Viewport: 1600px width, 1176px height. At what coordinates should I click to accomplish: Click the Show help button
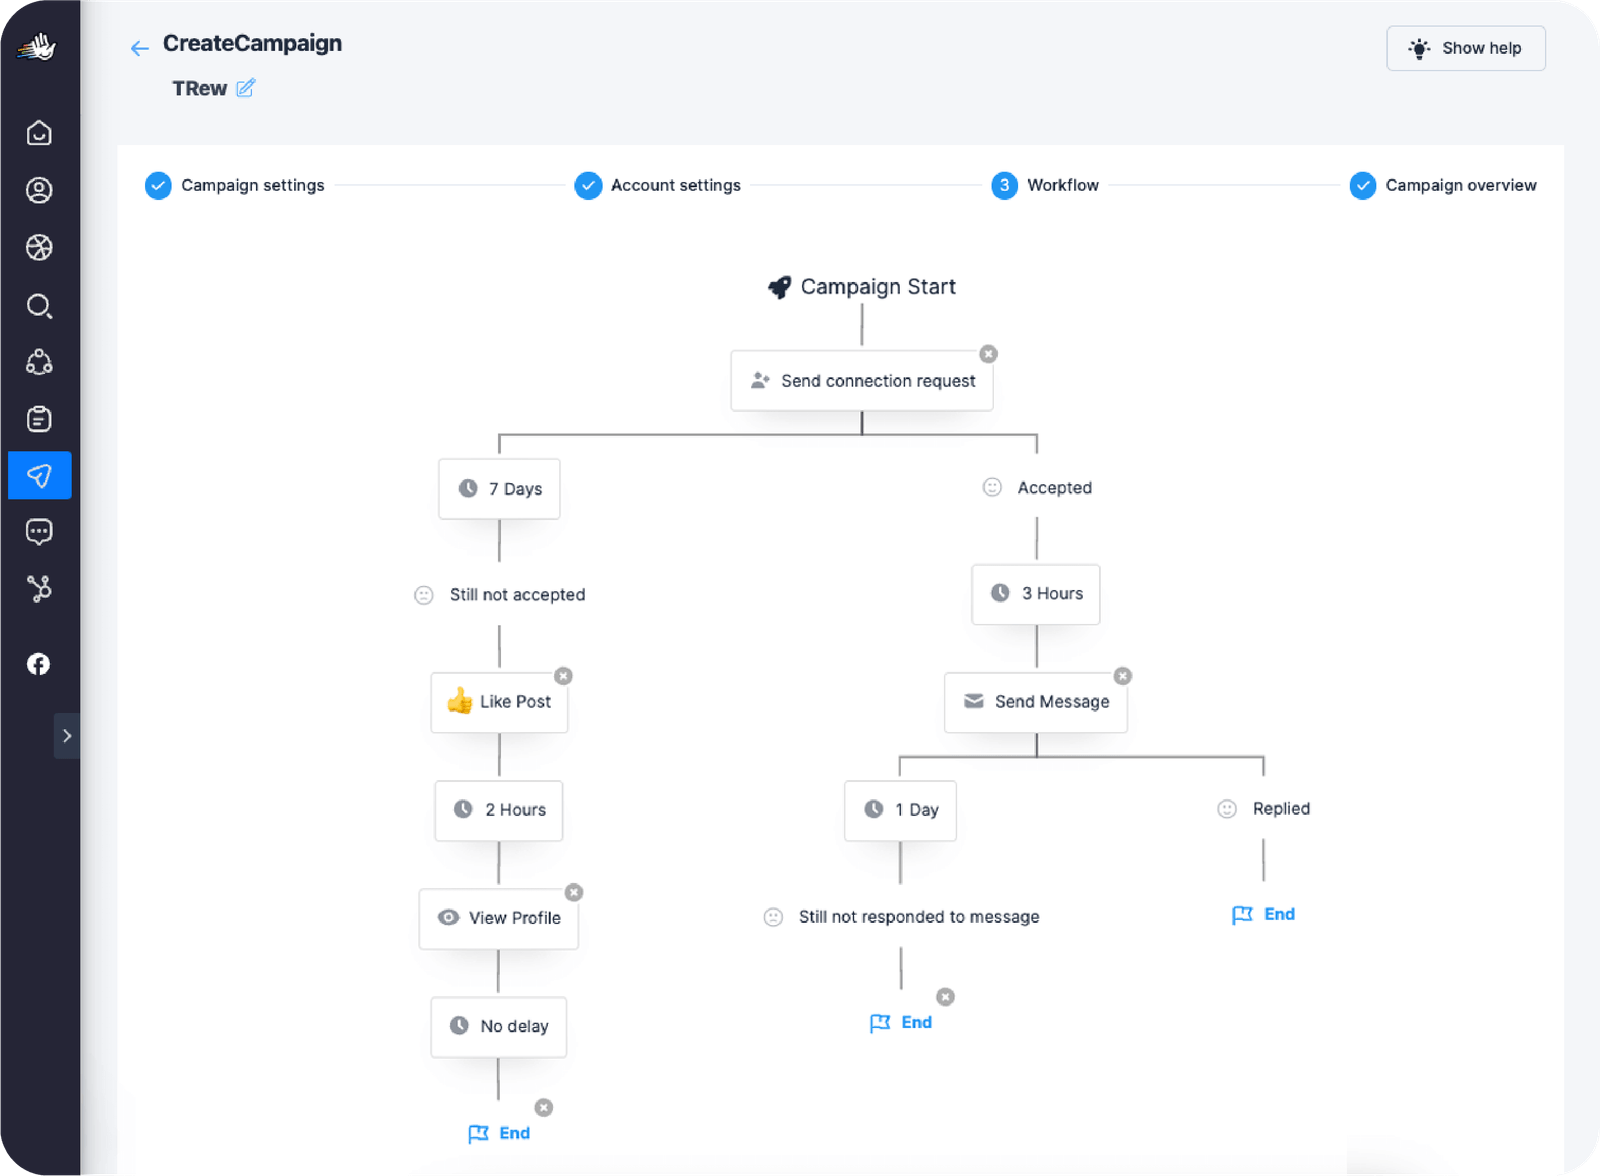click(x=1465, y=48)
